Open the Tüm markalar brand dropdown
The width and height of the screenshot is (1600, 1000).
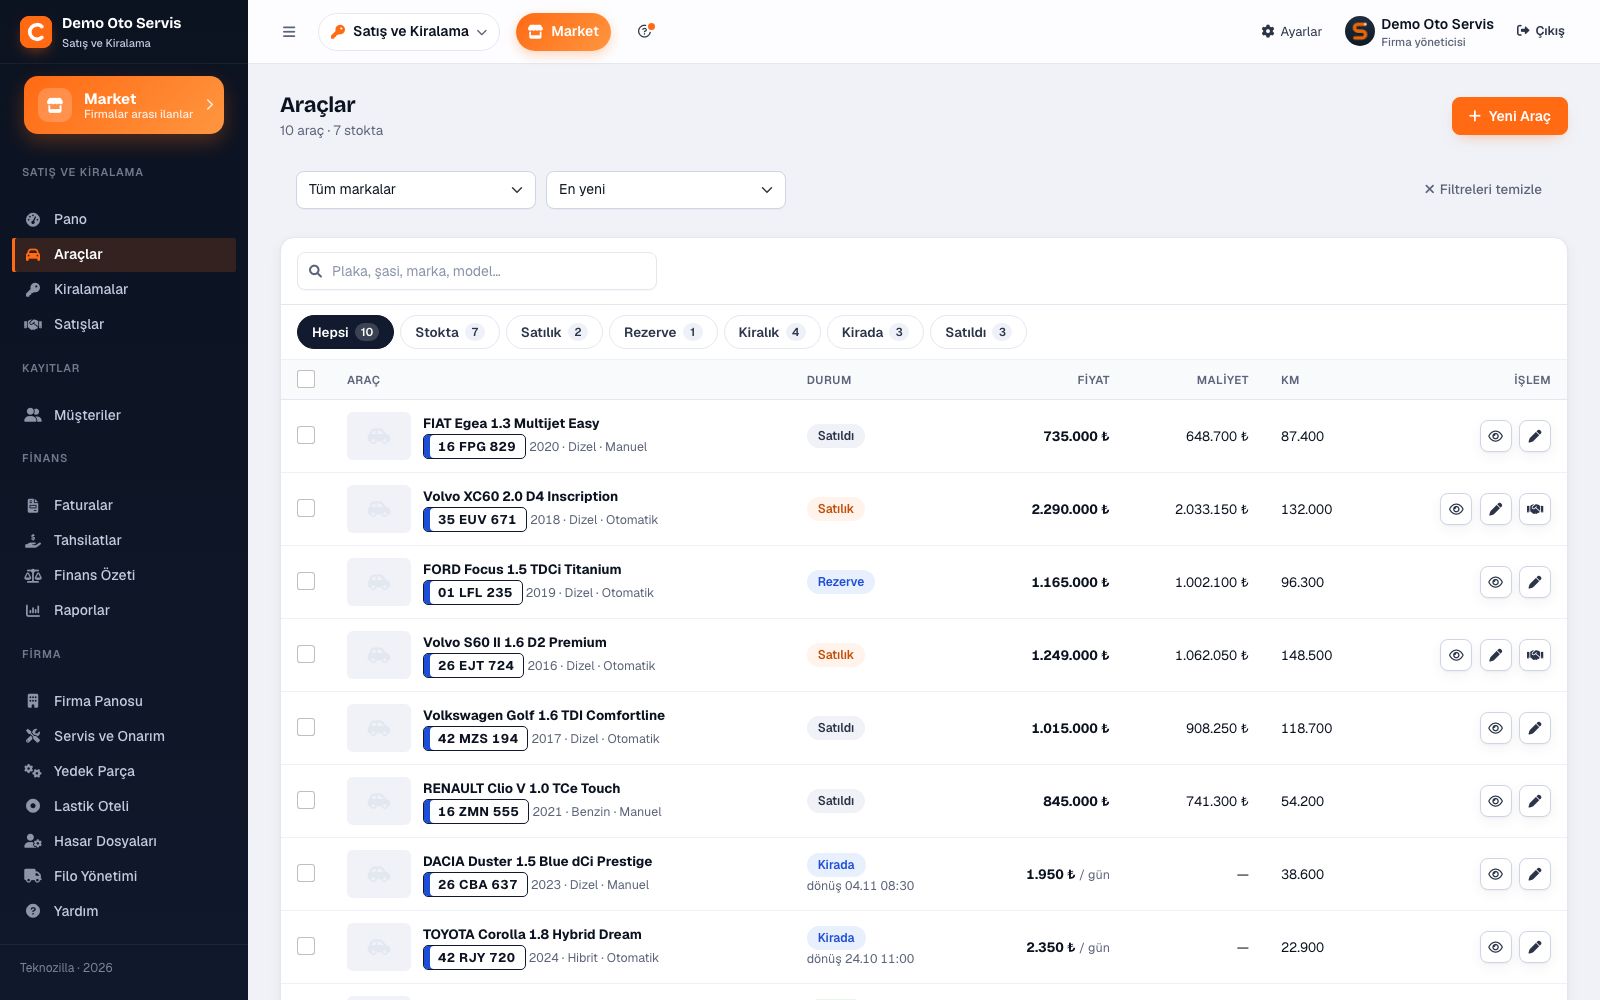[416, 190]
